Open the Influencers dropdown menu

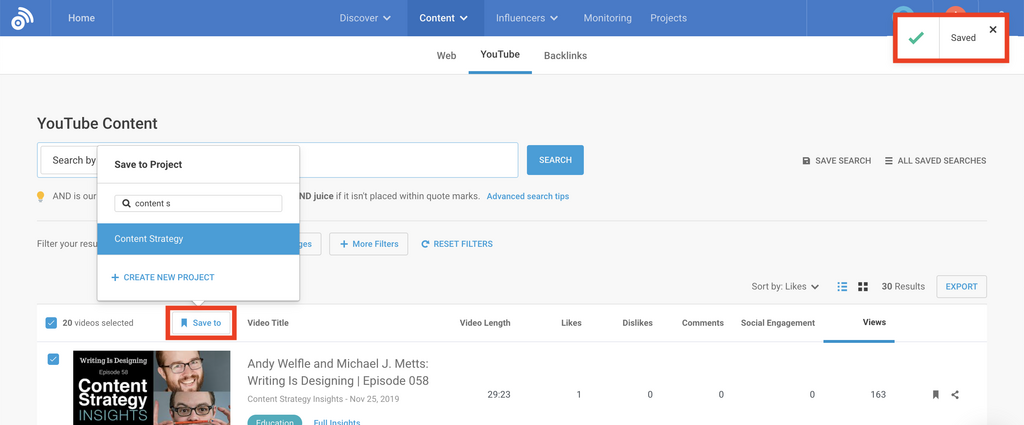pos(526,18)
